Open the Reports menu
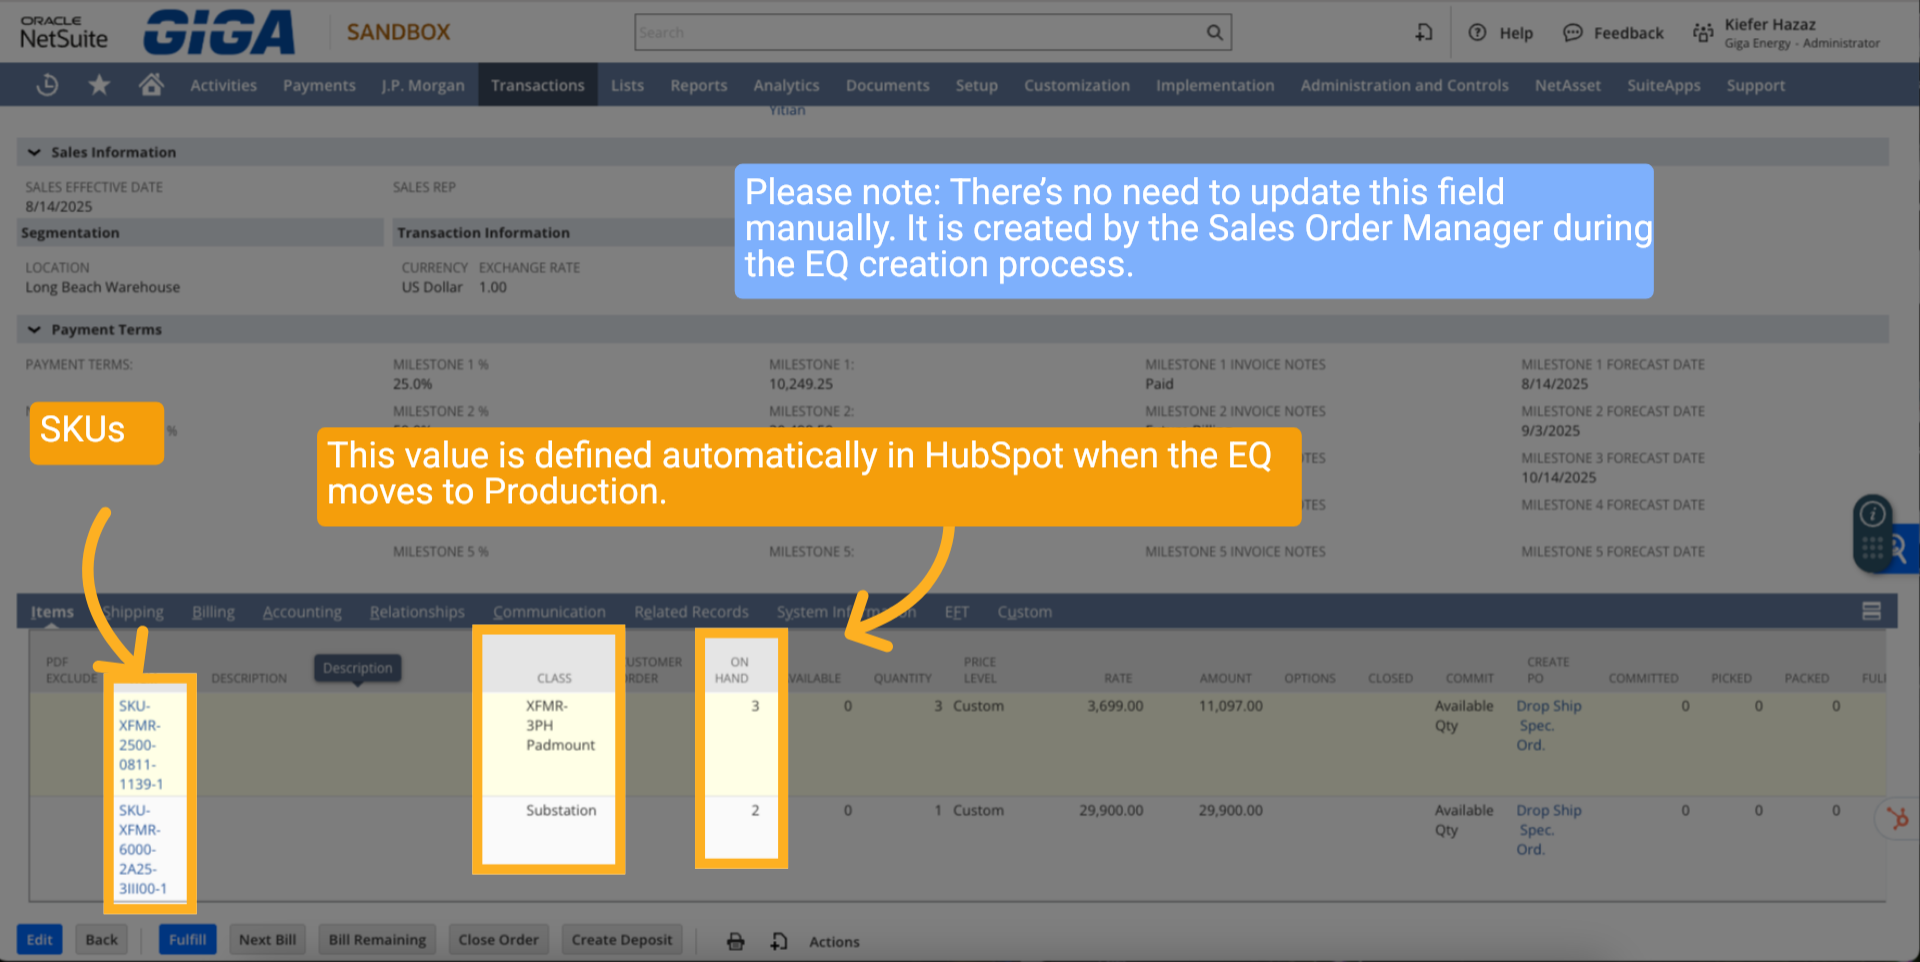This screenshot has height=962, width=1920. 699,85
